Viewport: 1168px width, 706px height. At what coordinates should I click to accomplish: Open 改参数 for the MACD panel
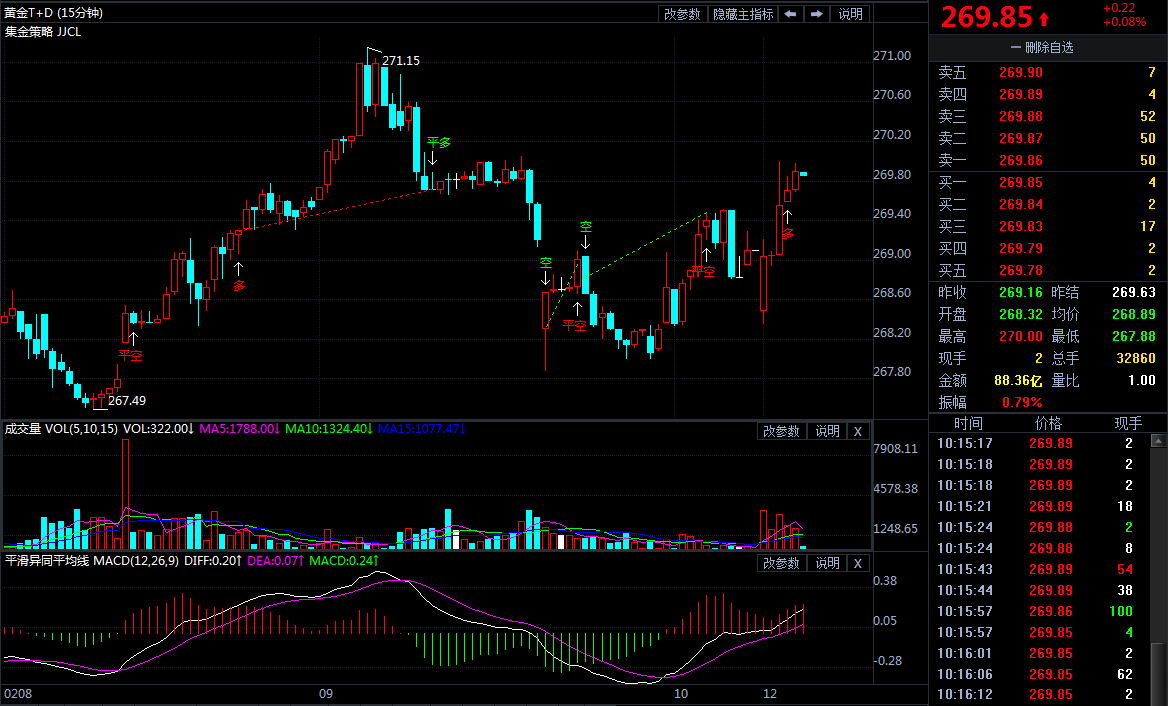click(781, 563)
